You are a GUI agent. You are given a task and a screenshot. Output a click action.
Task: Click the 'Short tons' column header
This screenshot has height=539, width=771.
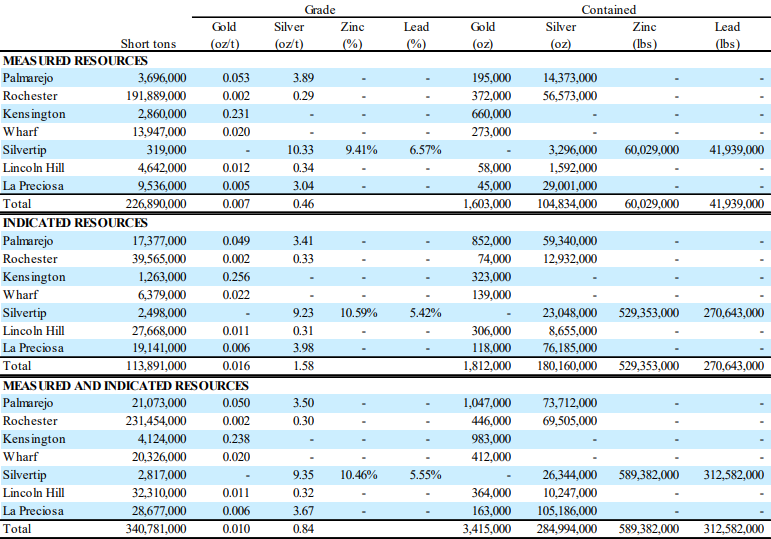[x=148, y=44]
